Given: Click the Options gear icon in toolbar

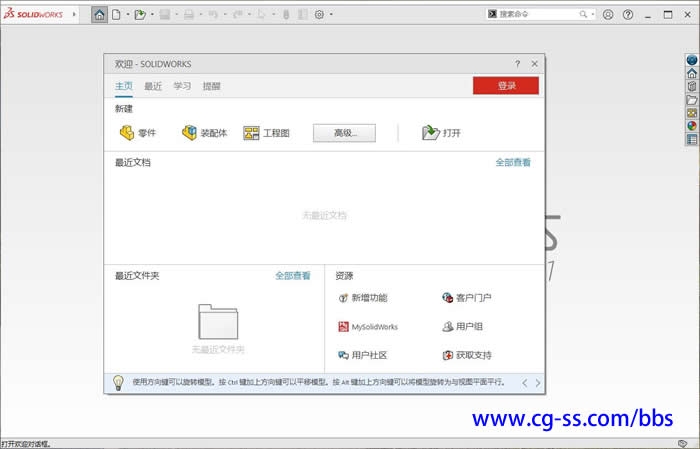Looking at the screenshot, I should click(x=319, y=15).
